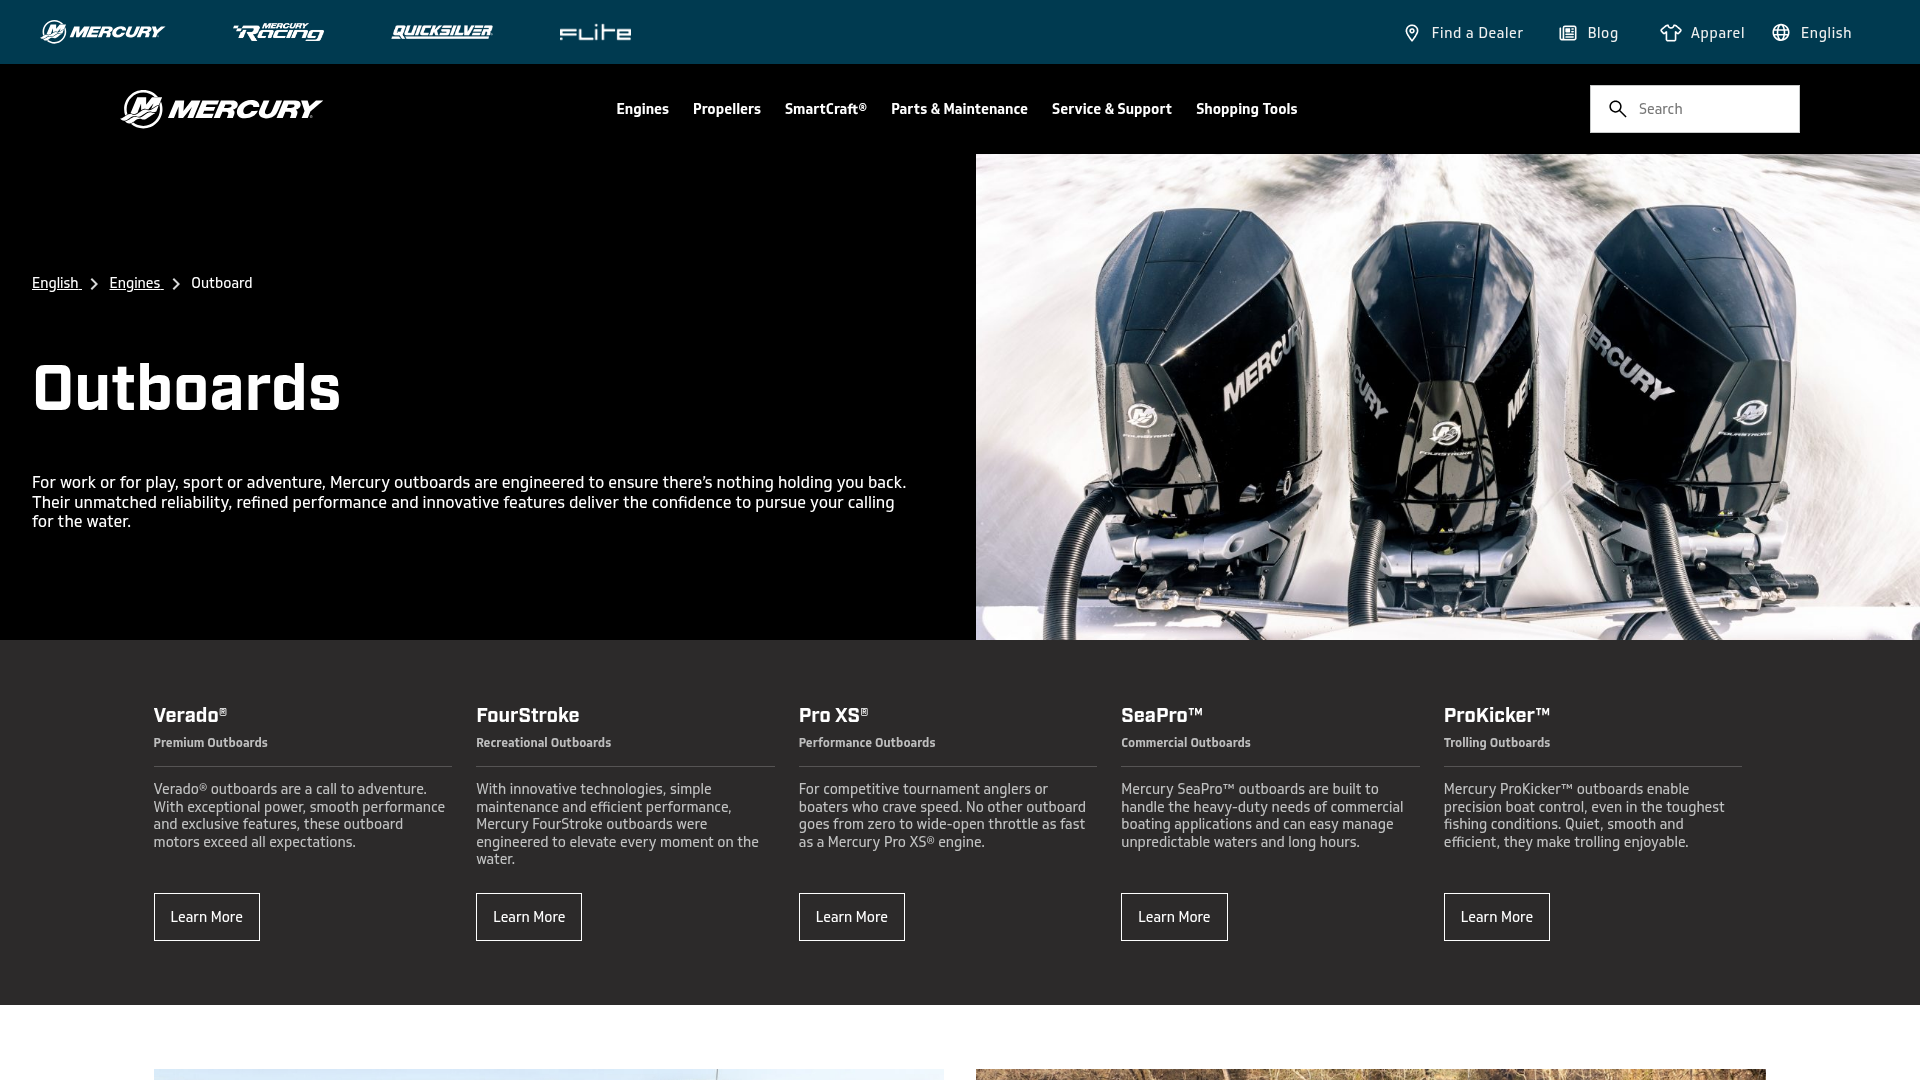Follow the Engines breadcrumb link
The image size is (1920, 1080).
coord(135,283)
